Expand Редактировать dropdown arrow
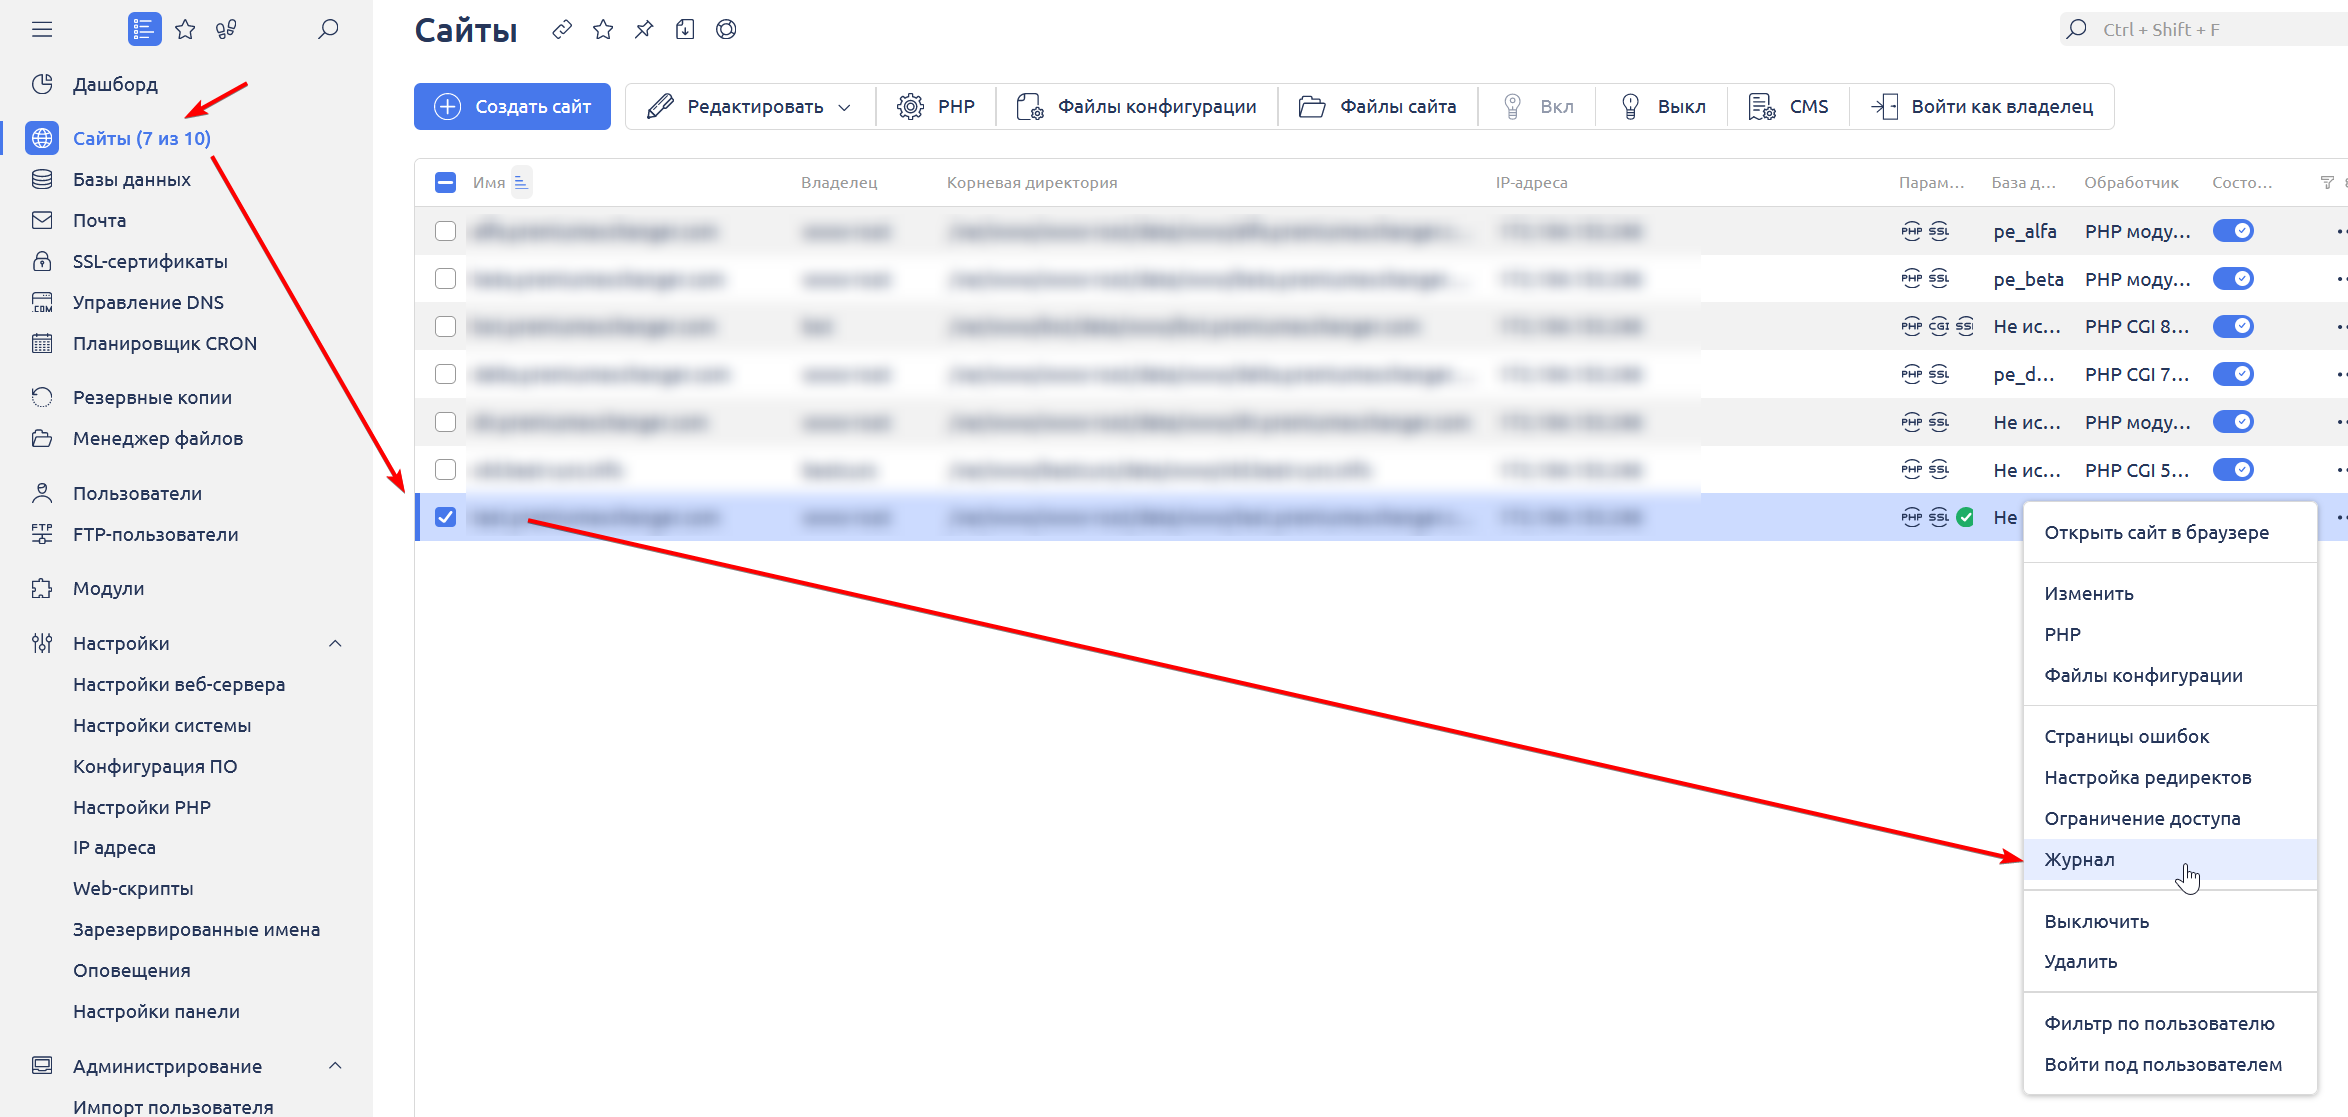 (x=845, y=108)
